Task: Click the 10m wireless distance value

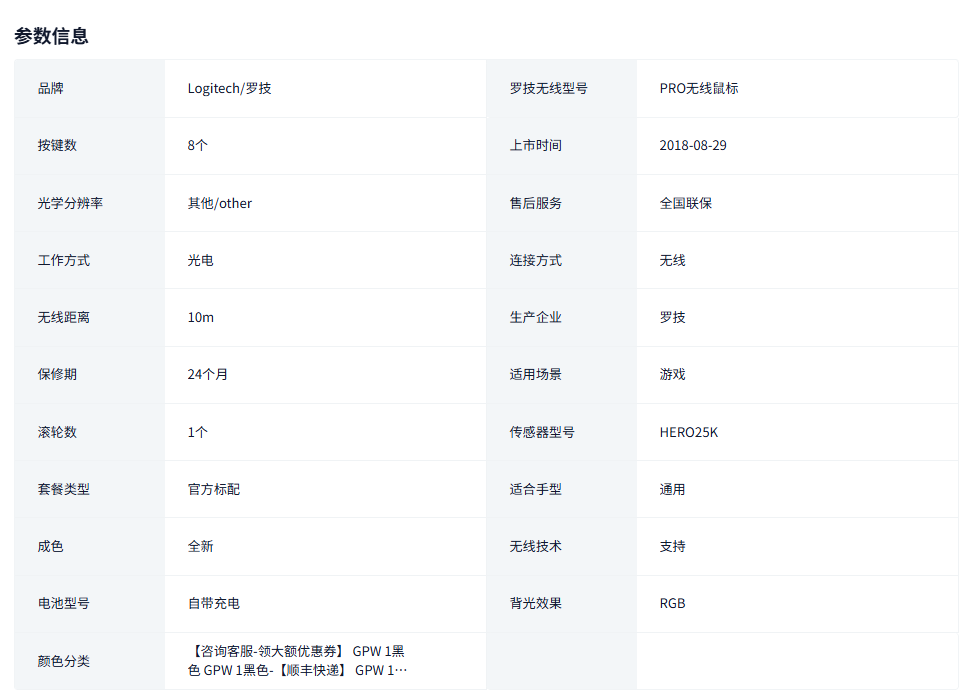Action: click(x=201, y=318)
